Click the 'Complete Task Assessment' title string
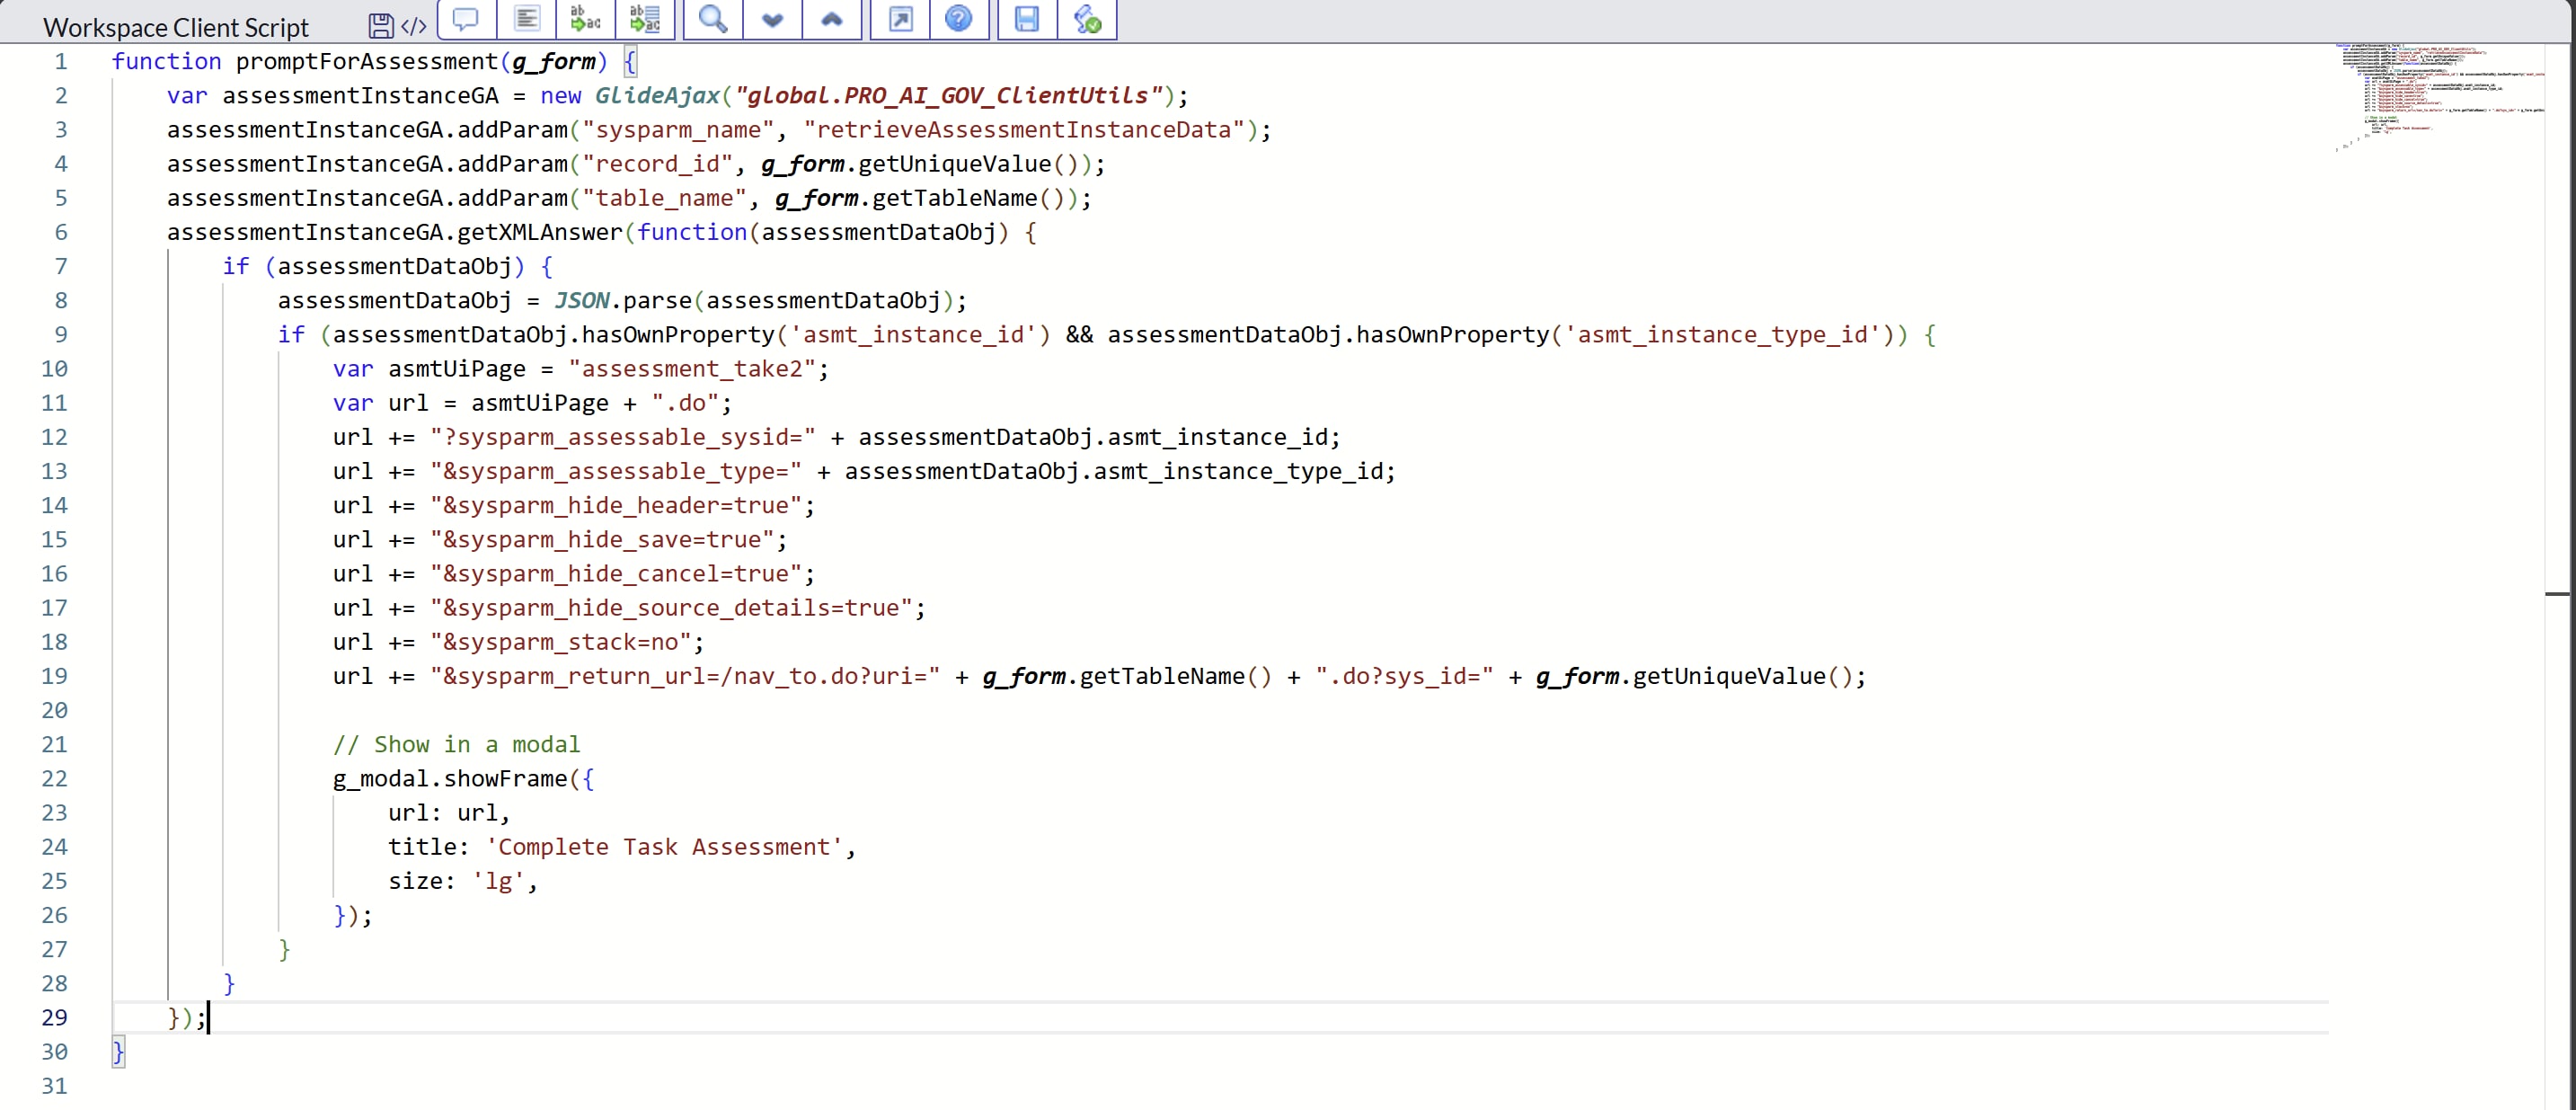 click(x=663, y=846)
